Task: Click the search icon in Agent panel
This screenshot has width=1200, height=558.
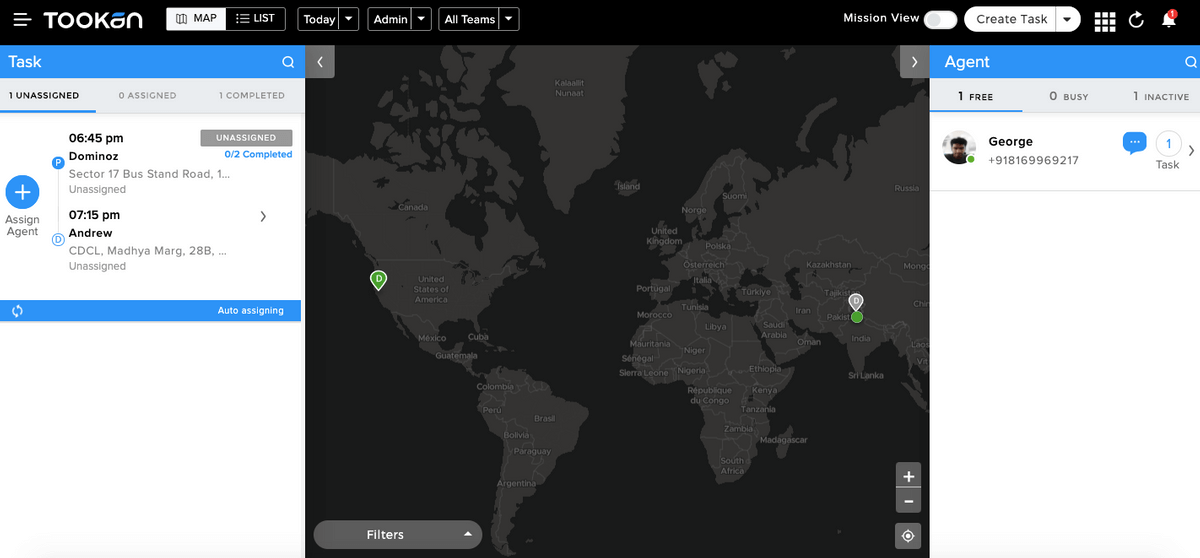Action: 1190,62
